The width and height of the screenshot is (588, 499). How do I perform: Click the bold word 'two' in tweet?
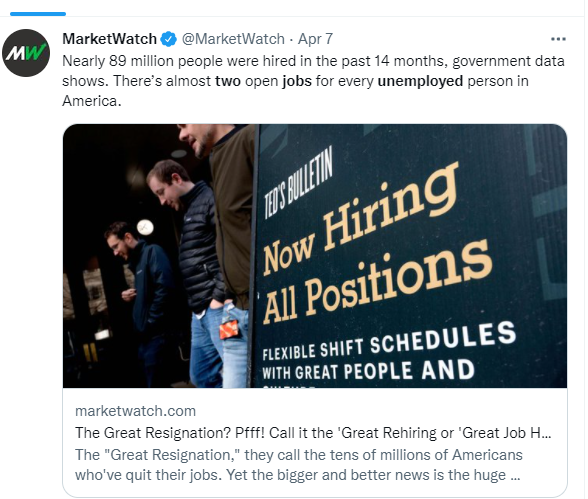coord(228,81)
